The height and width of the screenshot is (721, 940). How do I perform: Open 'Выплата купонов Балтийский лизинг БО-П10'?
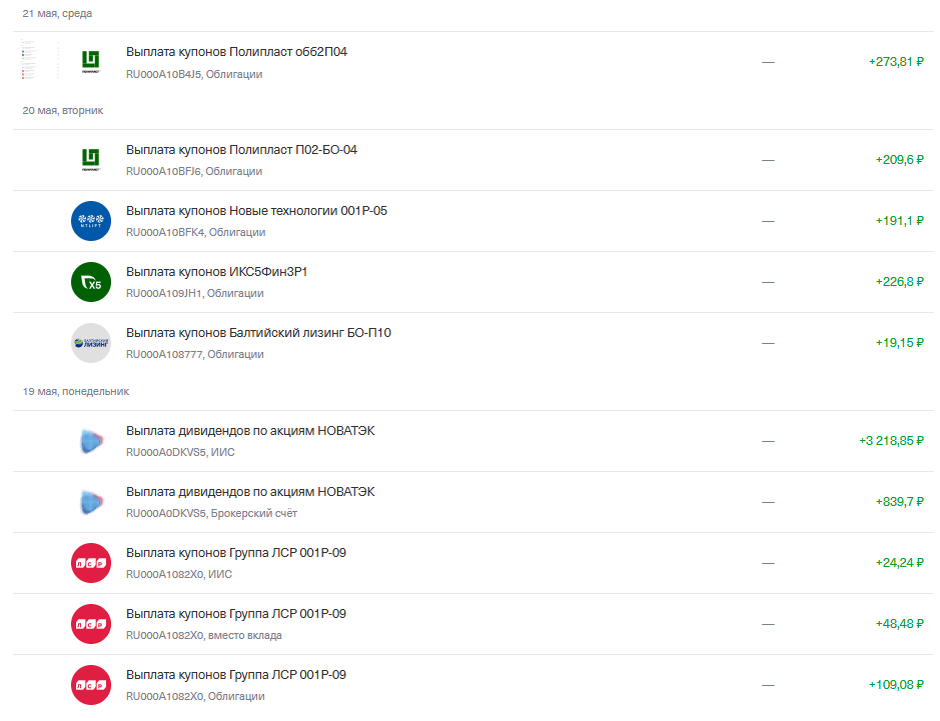(258, 333)
